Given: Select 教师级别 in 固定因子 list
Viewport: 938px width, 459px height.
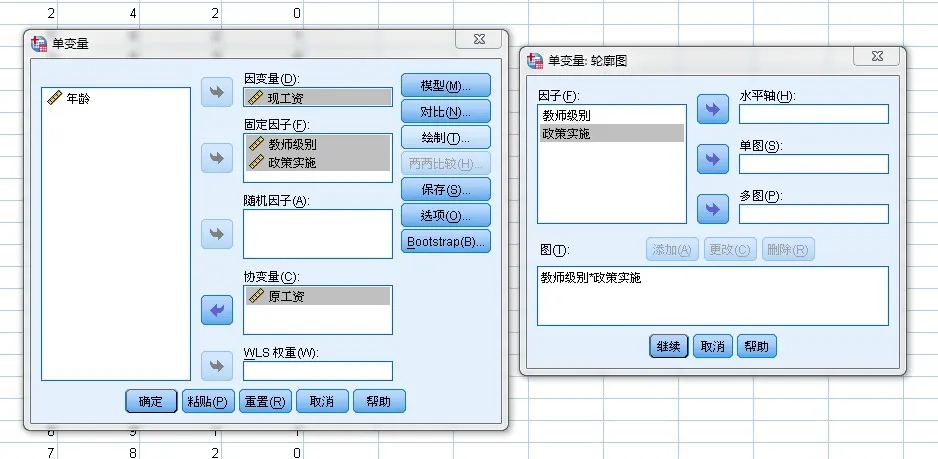Looking at the screenshot, I should click(318, 144).
